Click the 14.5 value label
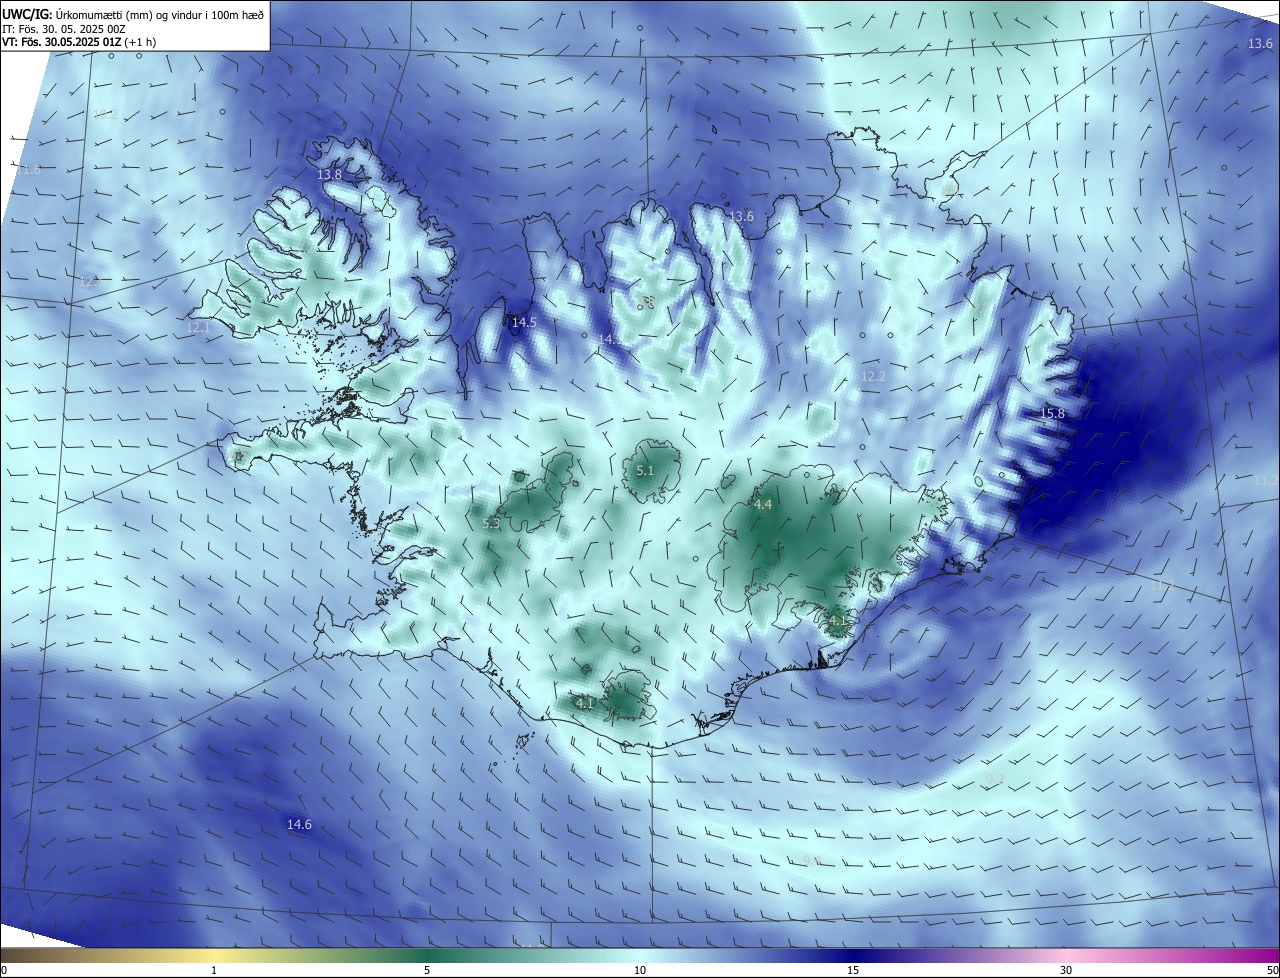 pos(524,322)
